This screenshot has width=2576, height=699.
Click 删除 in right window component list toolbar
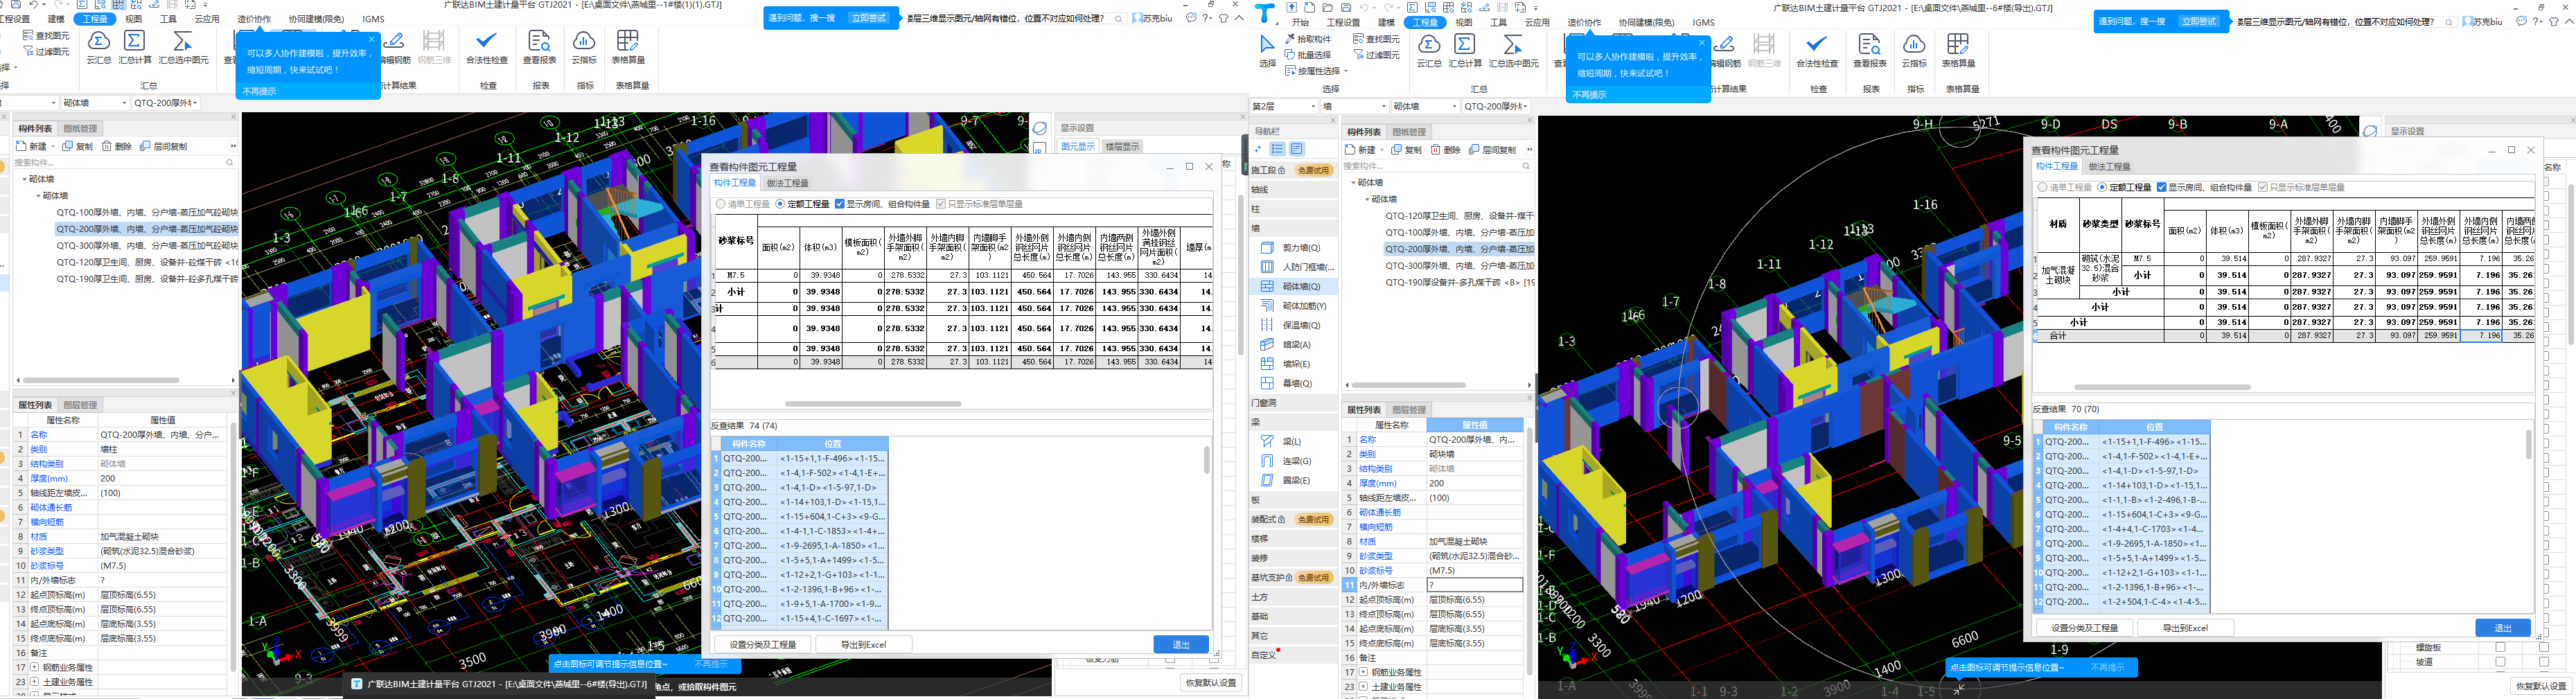click(1445, 150)
